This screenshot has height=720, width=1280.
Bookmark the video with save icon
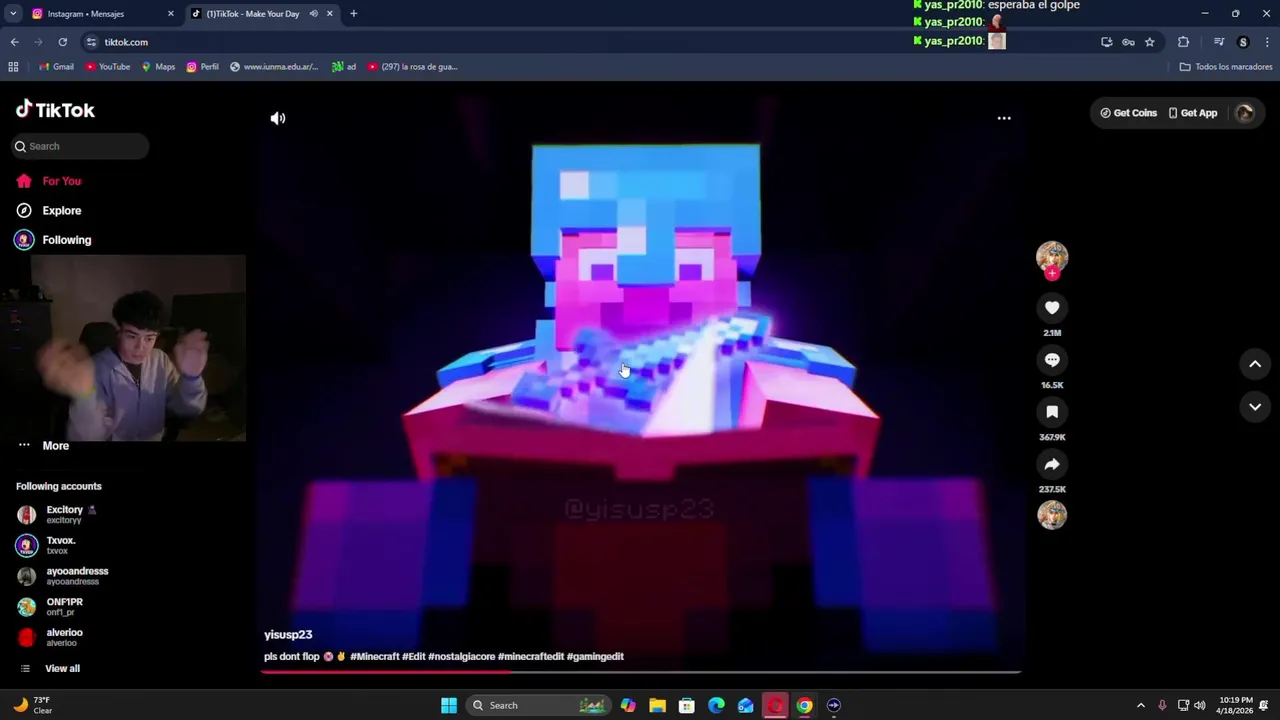1052,412
